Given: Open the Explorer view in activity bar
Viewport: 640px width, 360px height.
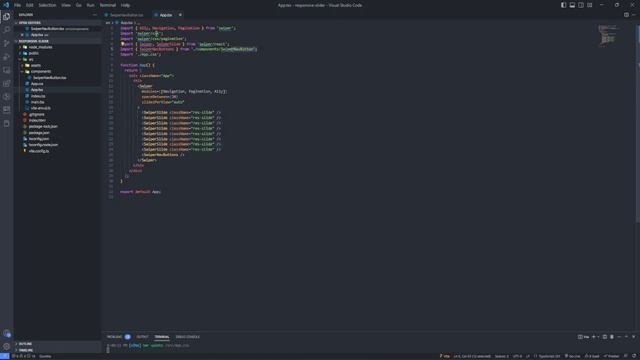Looking at the screenshot, I should click(7, 17).
